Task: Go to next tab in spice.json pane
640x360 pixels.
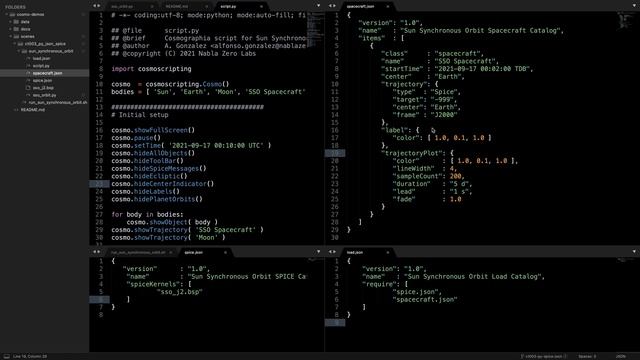Action: click(x=99, y=252)
